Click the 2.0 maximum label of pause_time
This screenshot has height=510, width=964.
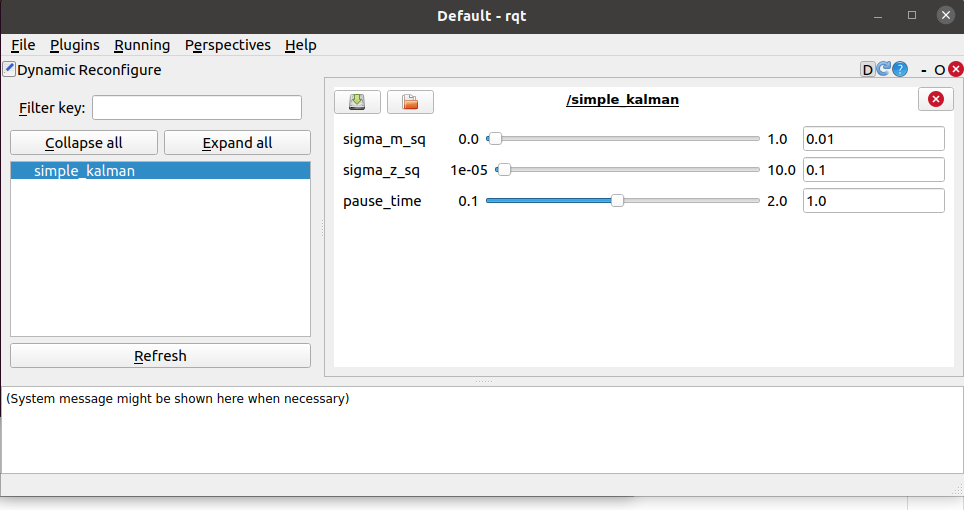tap(777, 201)
